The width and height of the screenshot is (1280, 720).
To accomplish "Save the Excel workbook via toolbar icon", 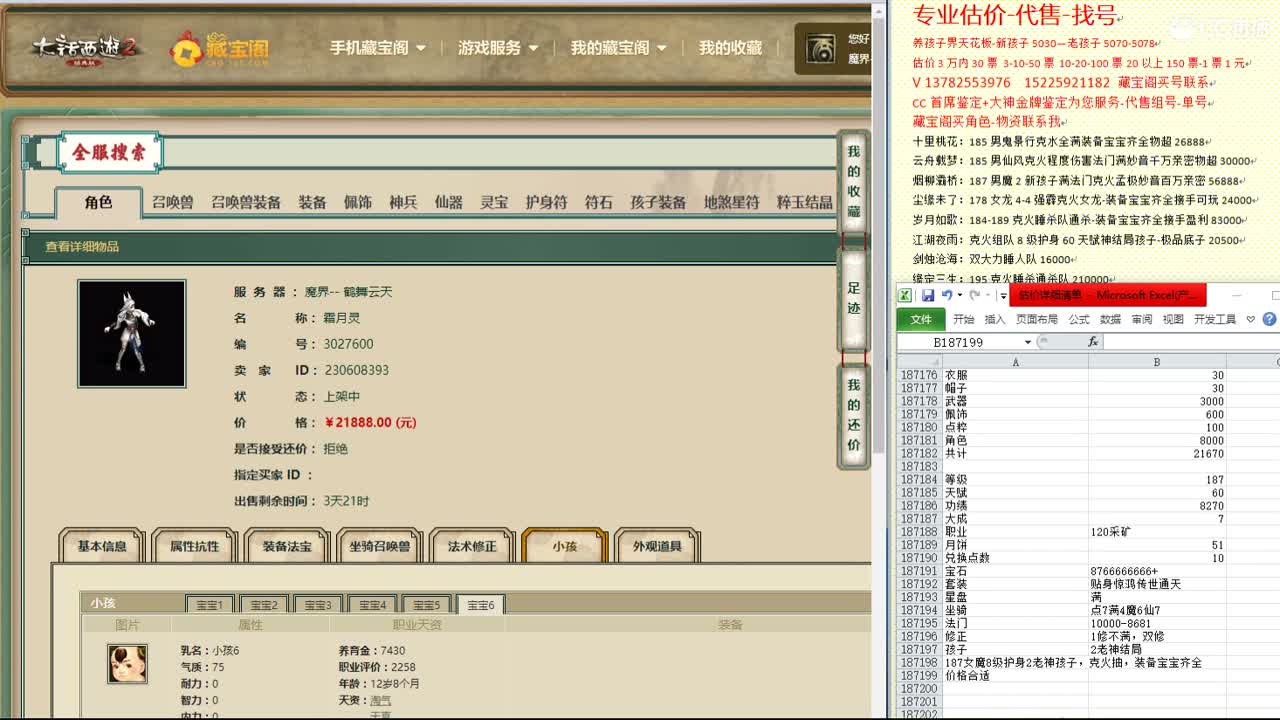I will coord(927,295).
